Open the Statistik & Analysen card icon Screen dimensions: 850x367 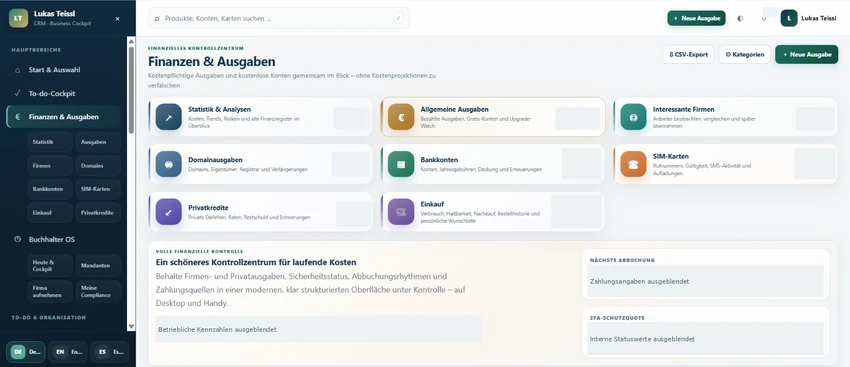(x=169, y=117)
